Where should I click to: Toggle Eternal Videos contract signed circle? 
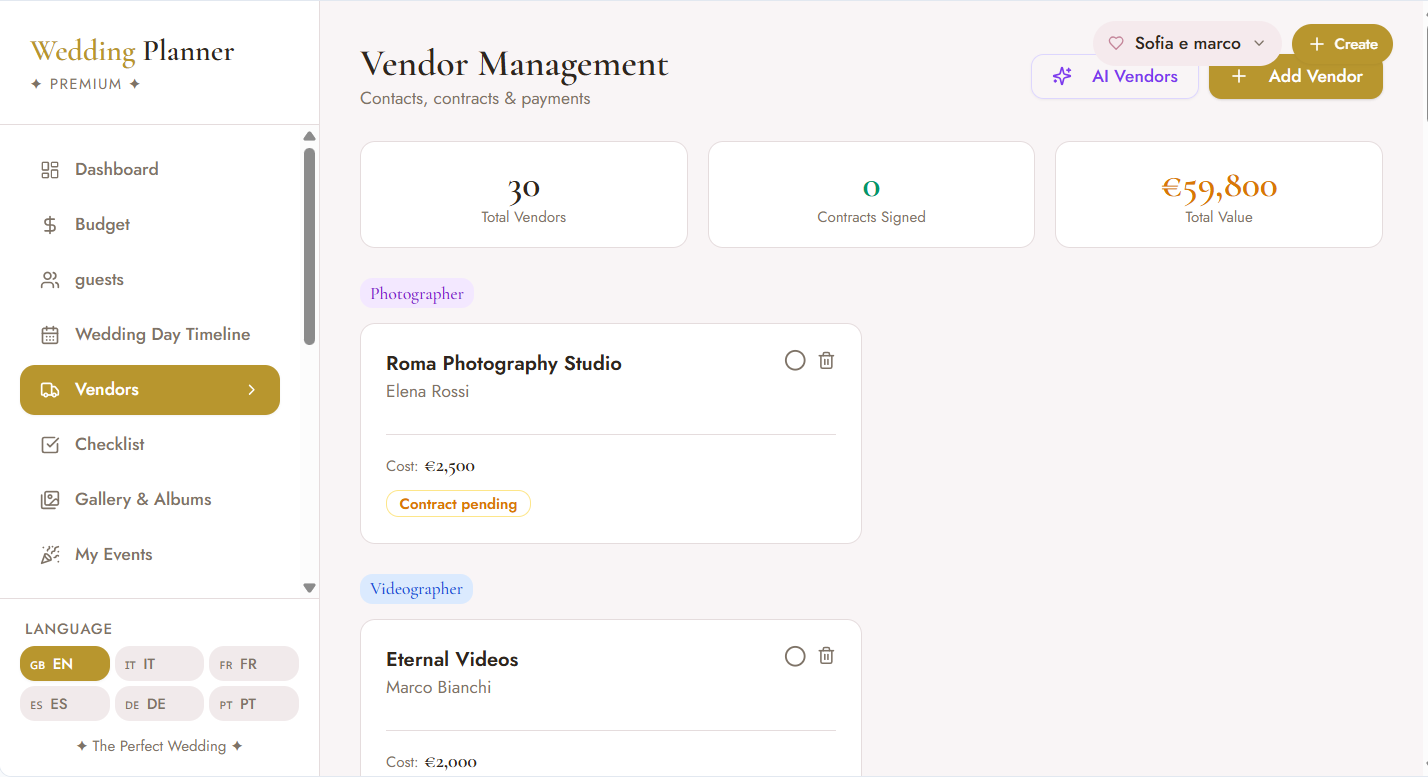[795, 656]
